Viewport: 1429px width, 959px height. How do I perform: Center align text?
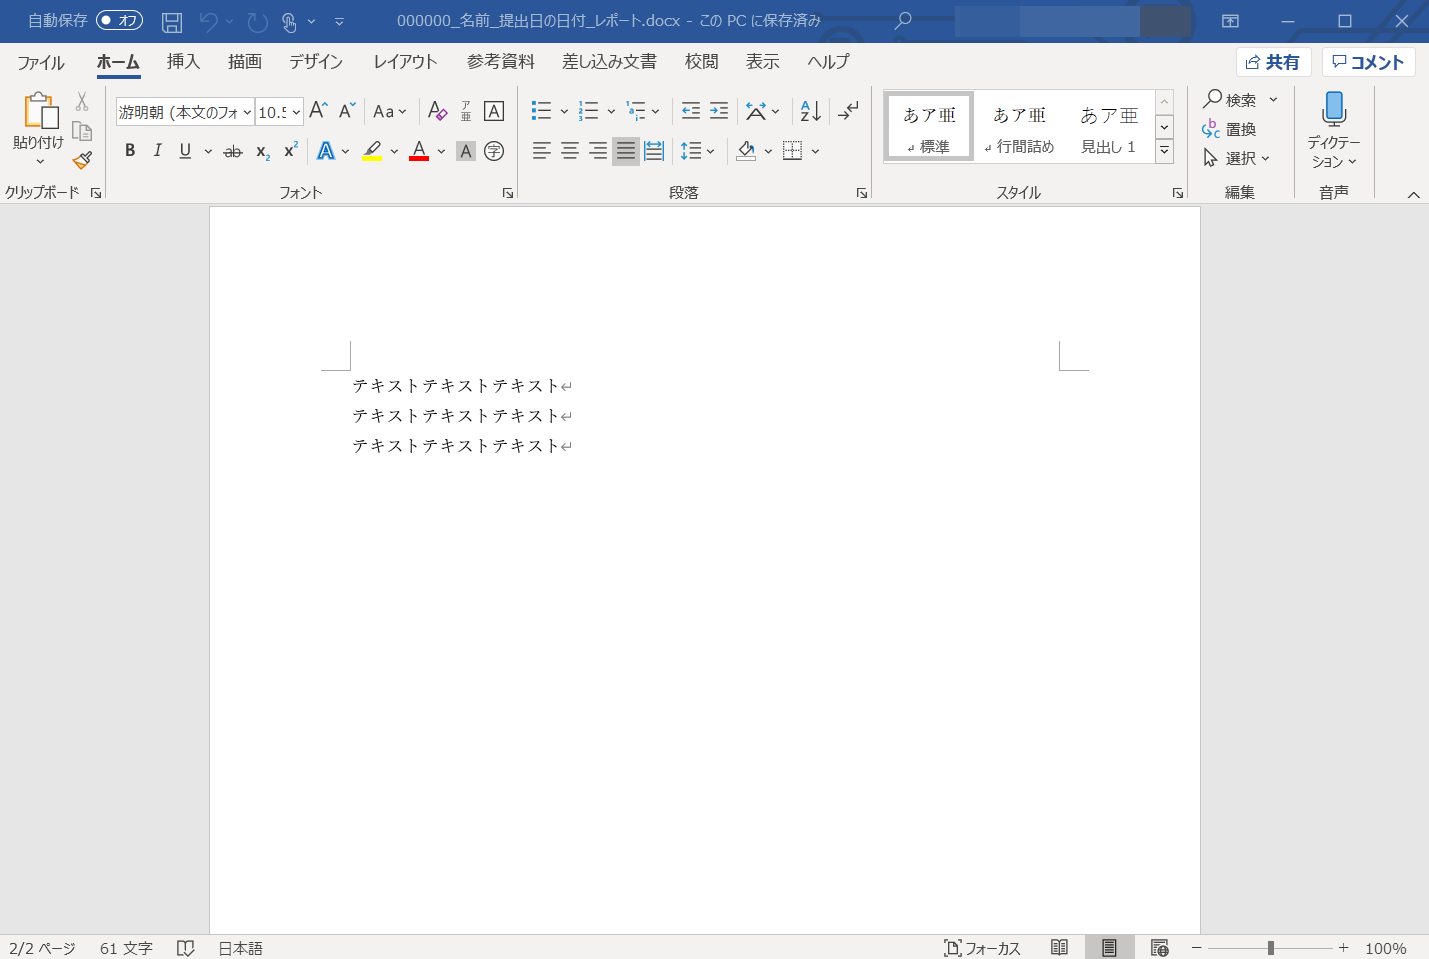pos(570,151)
